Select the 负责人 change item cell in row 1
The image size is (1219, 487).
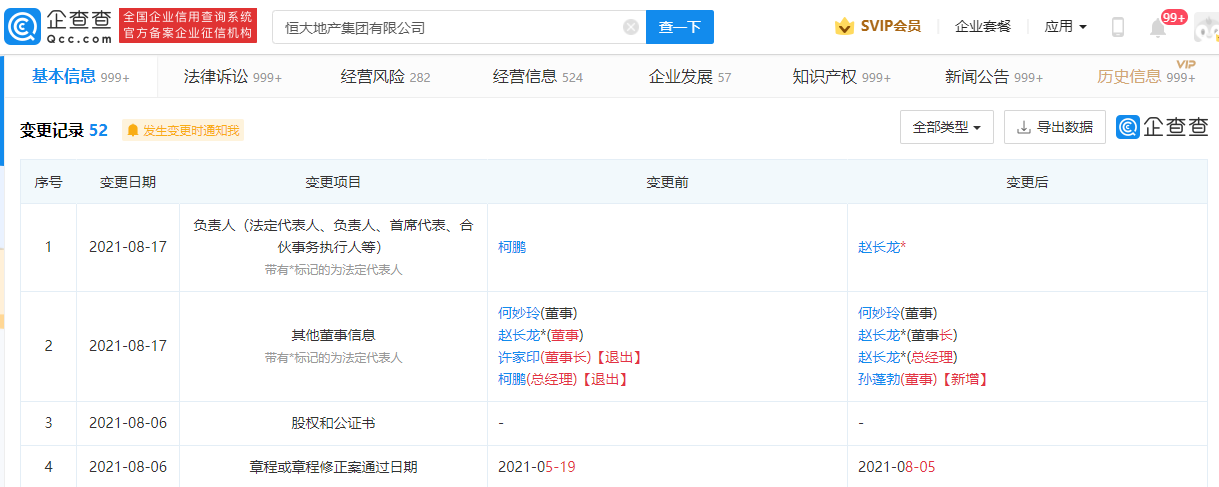(x=333, y=247)
